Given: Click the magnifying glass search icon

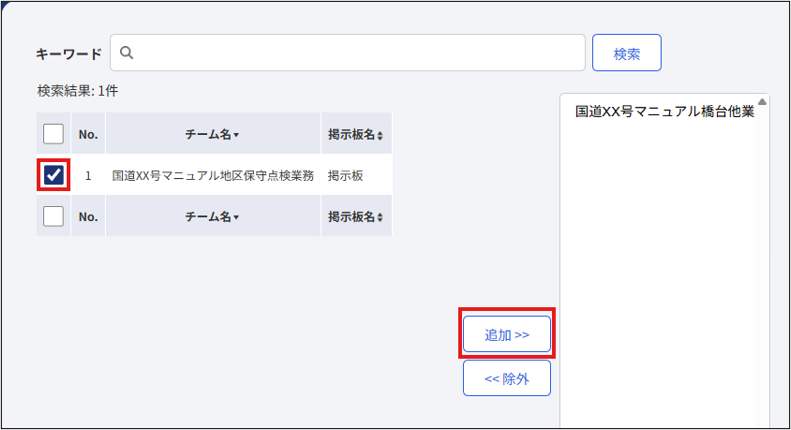Looking at the screenshot, I should point(127,52).
